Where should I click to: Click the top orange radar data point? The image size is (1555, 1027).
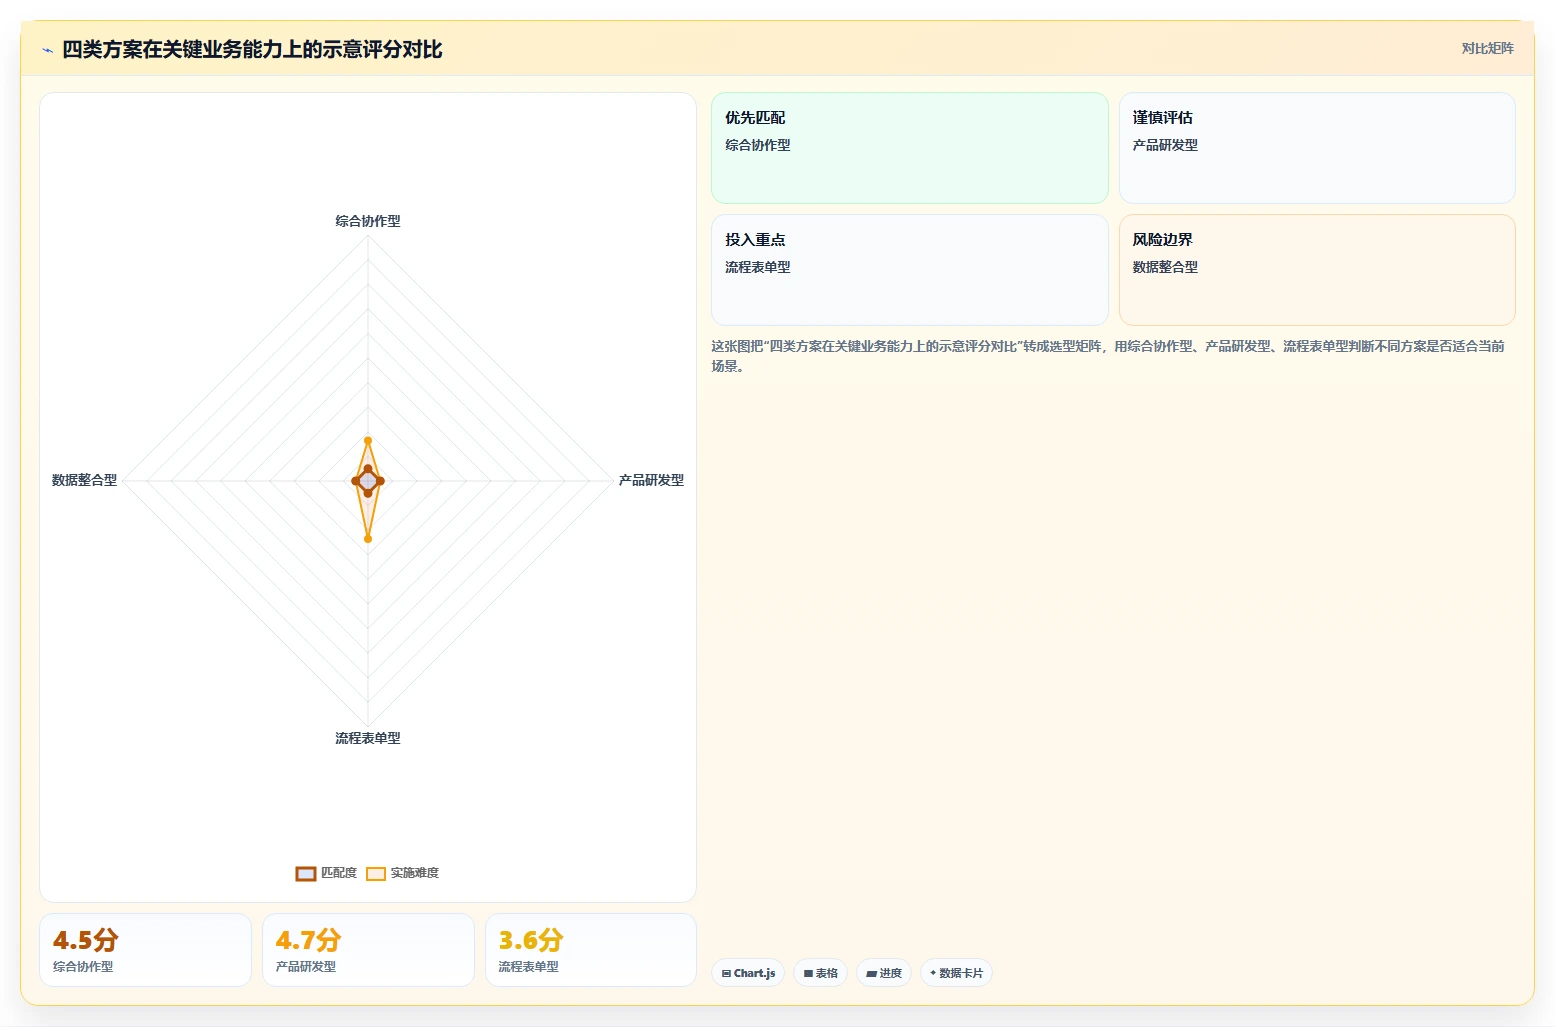click(368, 441)
